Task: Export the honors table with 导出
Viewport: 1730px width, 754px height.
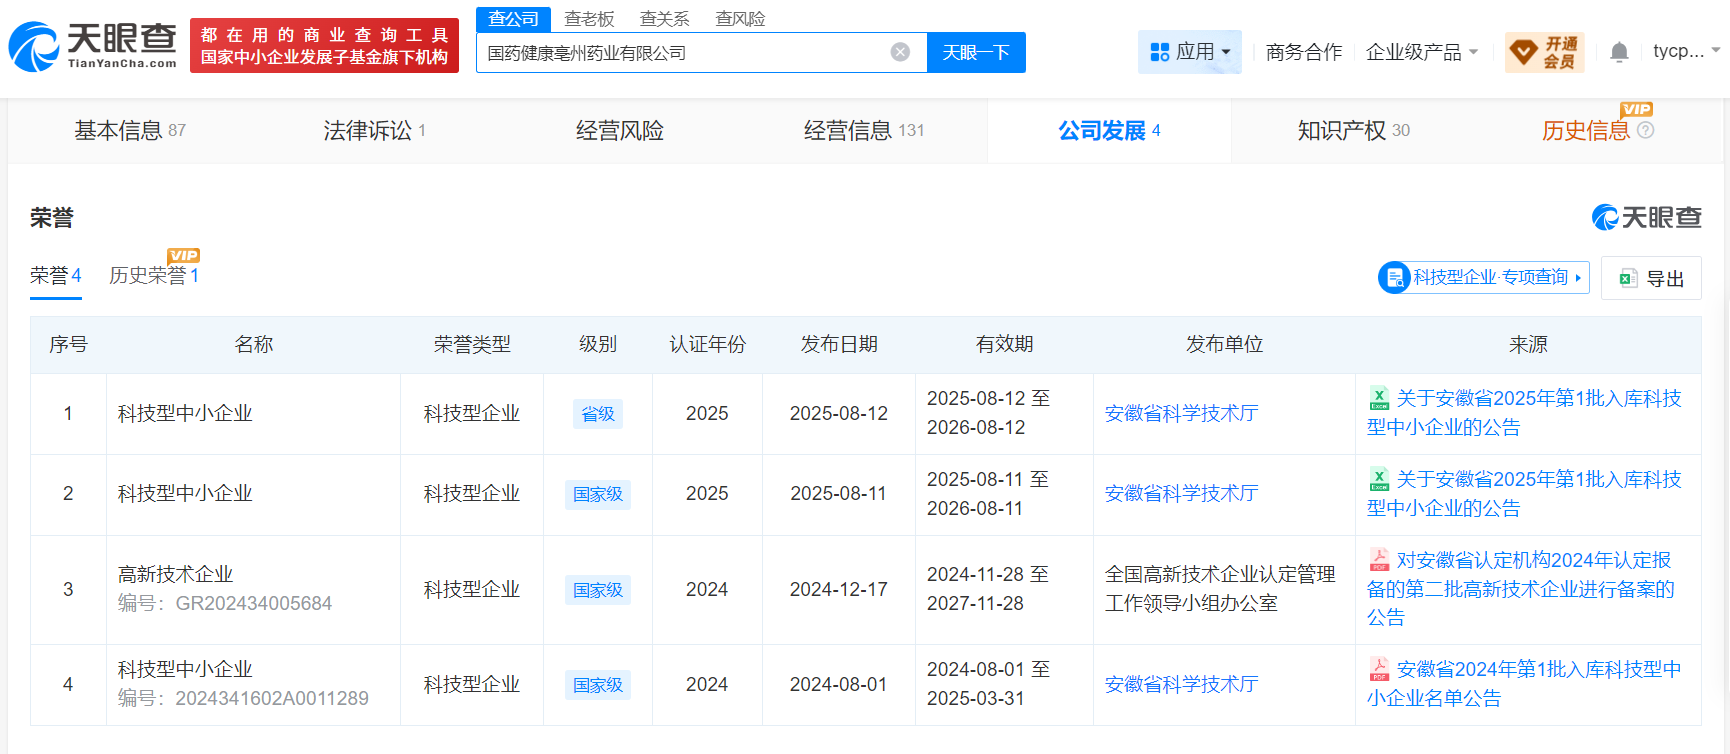Action: tap(1652, 278)
